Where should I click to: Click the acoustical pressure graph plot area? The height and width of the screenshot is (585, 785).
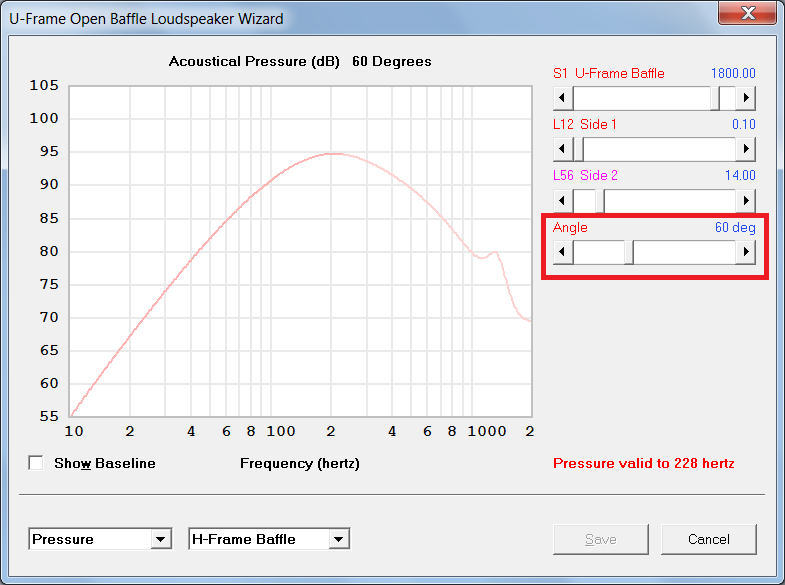(x=300, y=251)
